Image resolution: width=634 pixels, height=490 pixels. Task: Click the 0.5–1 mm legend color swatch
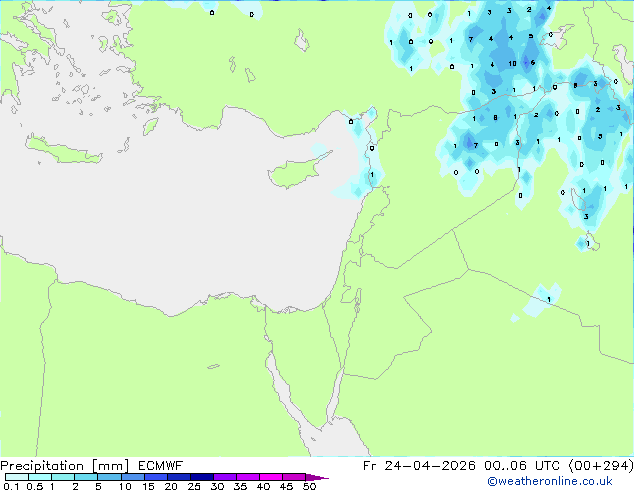pos(40,477)
